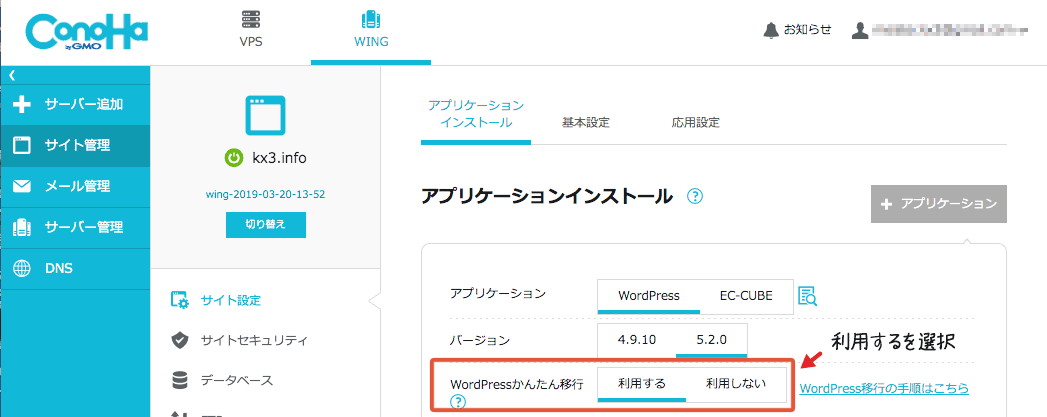Select サイト設定 in the submenu
Viewport: 1047px width, 417px height.
point(230,300)
